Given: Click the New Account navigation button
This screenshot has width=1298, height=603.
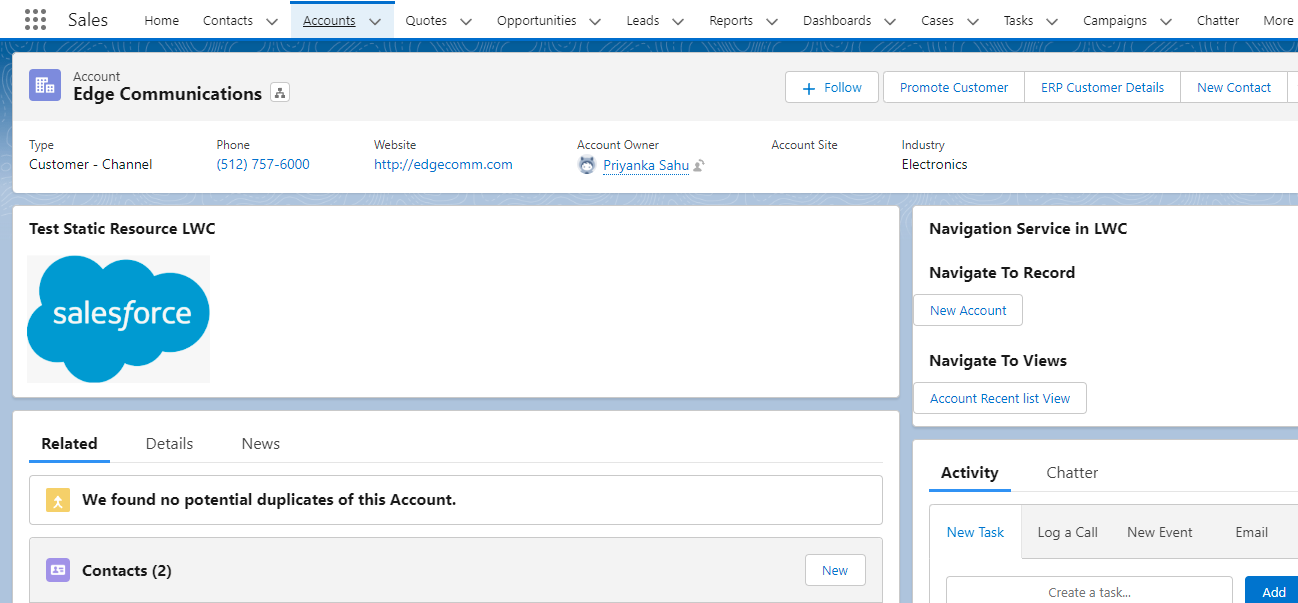Looking at the screenshot, I should pos(968,310).
